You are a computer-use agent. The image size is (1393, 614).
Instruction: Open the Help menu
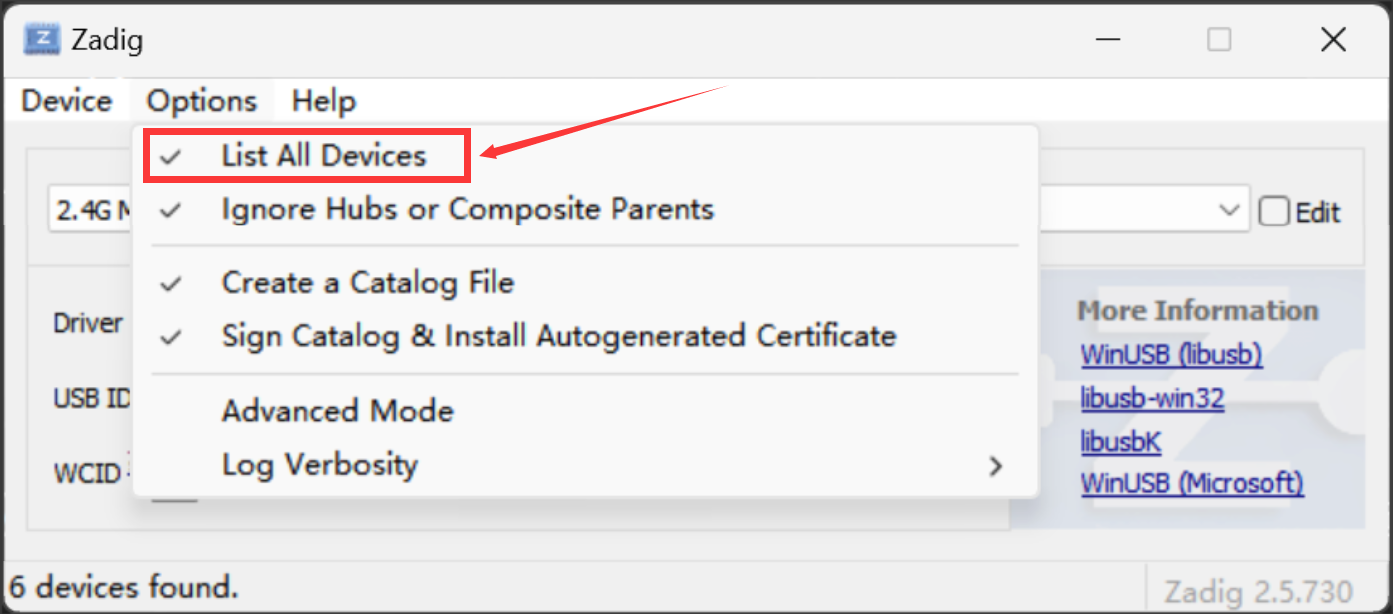[x=323, y=101]
